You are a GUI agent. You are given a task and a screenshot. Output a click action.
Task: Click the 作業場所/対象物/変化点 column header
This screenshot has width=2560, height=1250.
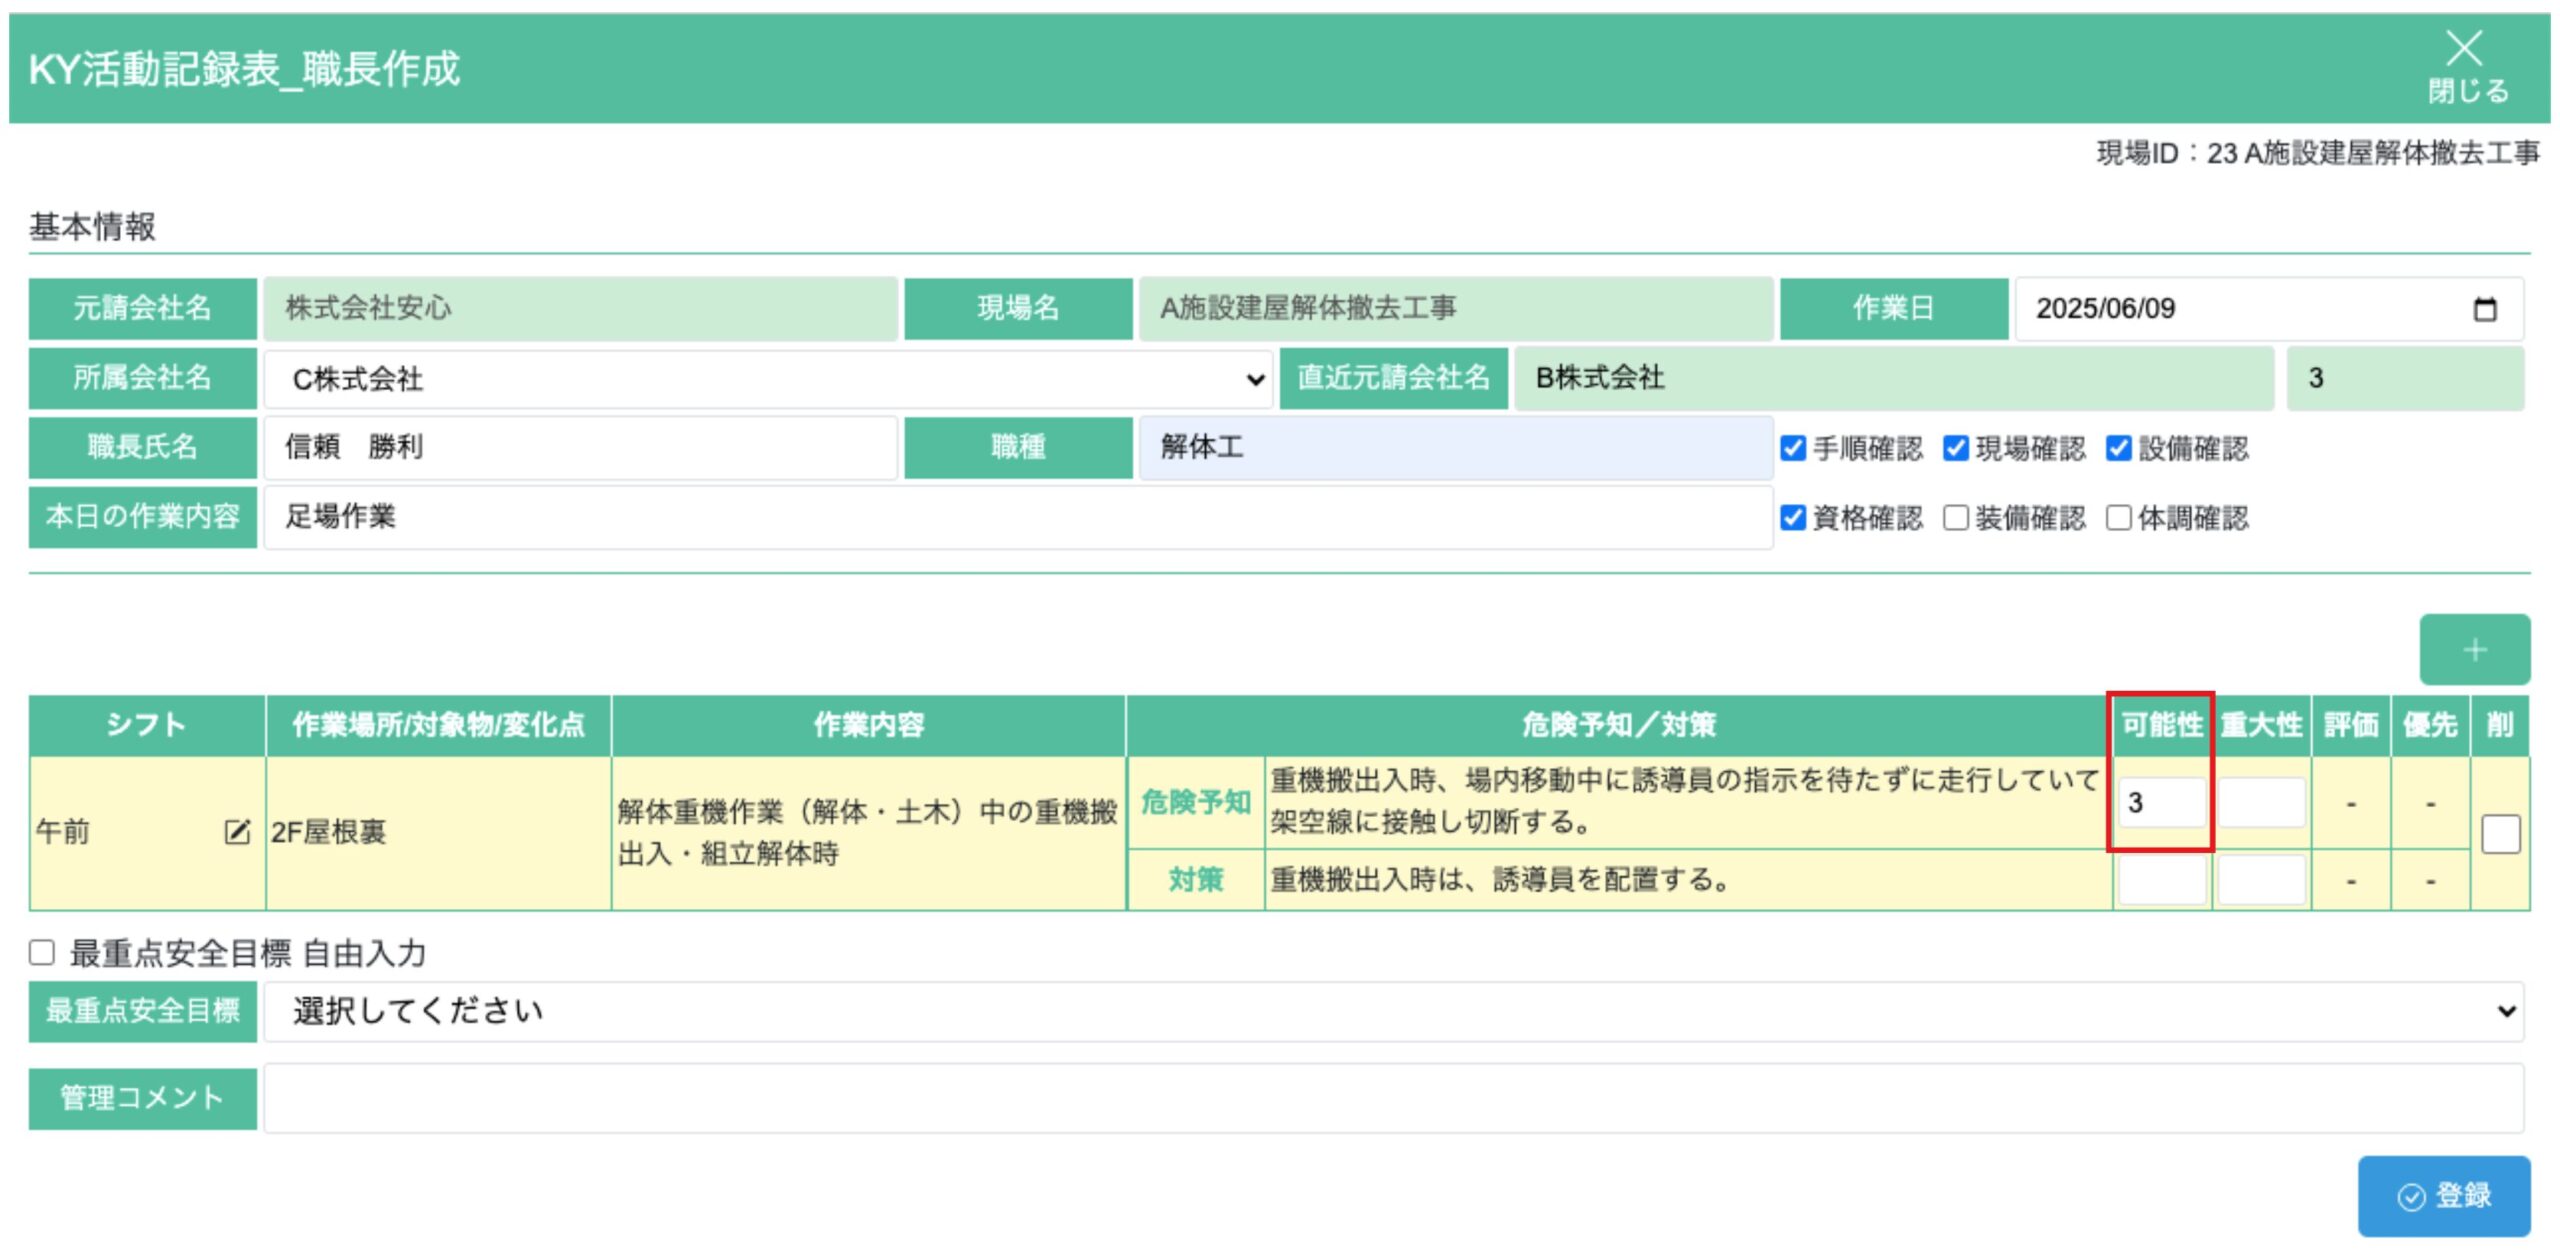[x=438, y=725]
